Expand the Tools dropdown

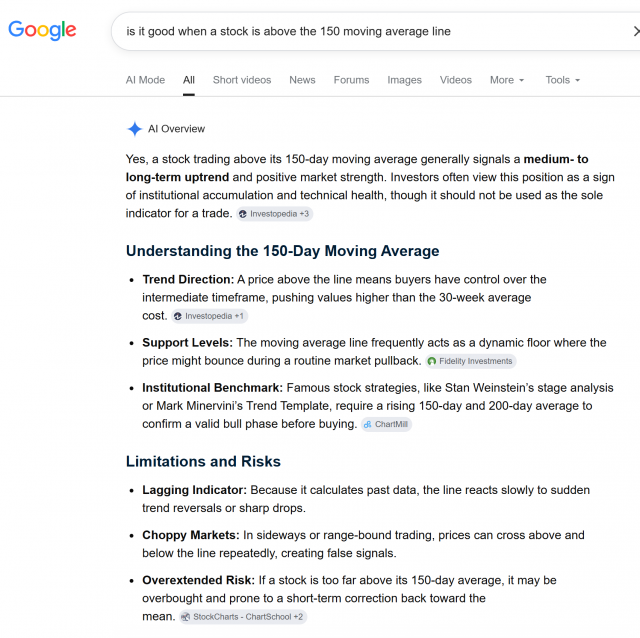click(x=562, y=80)
